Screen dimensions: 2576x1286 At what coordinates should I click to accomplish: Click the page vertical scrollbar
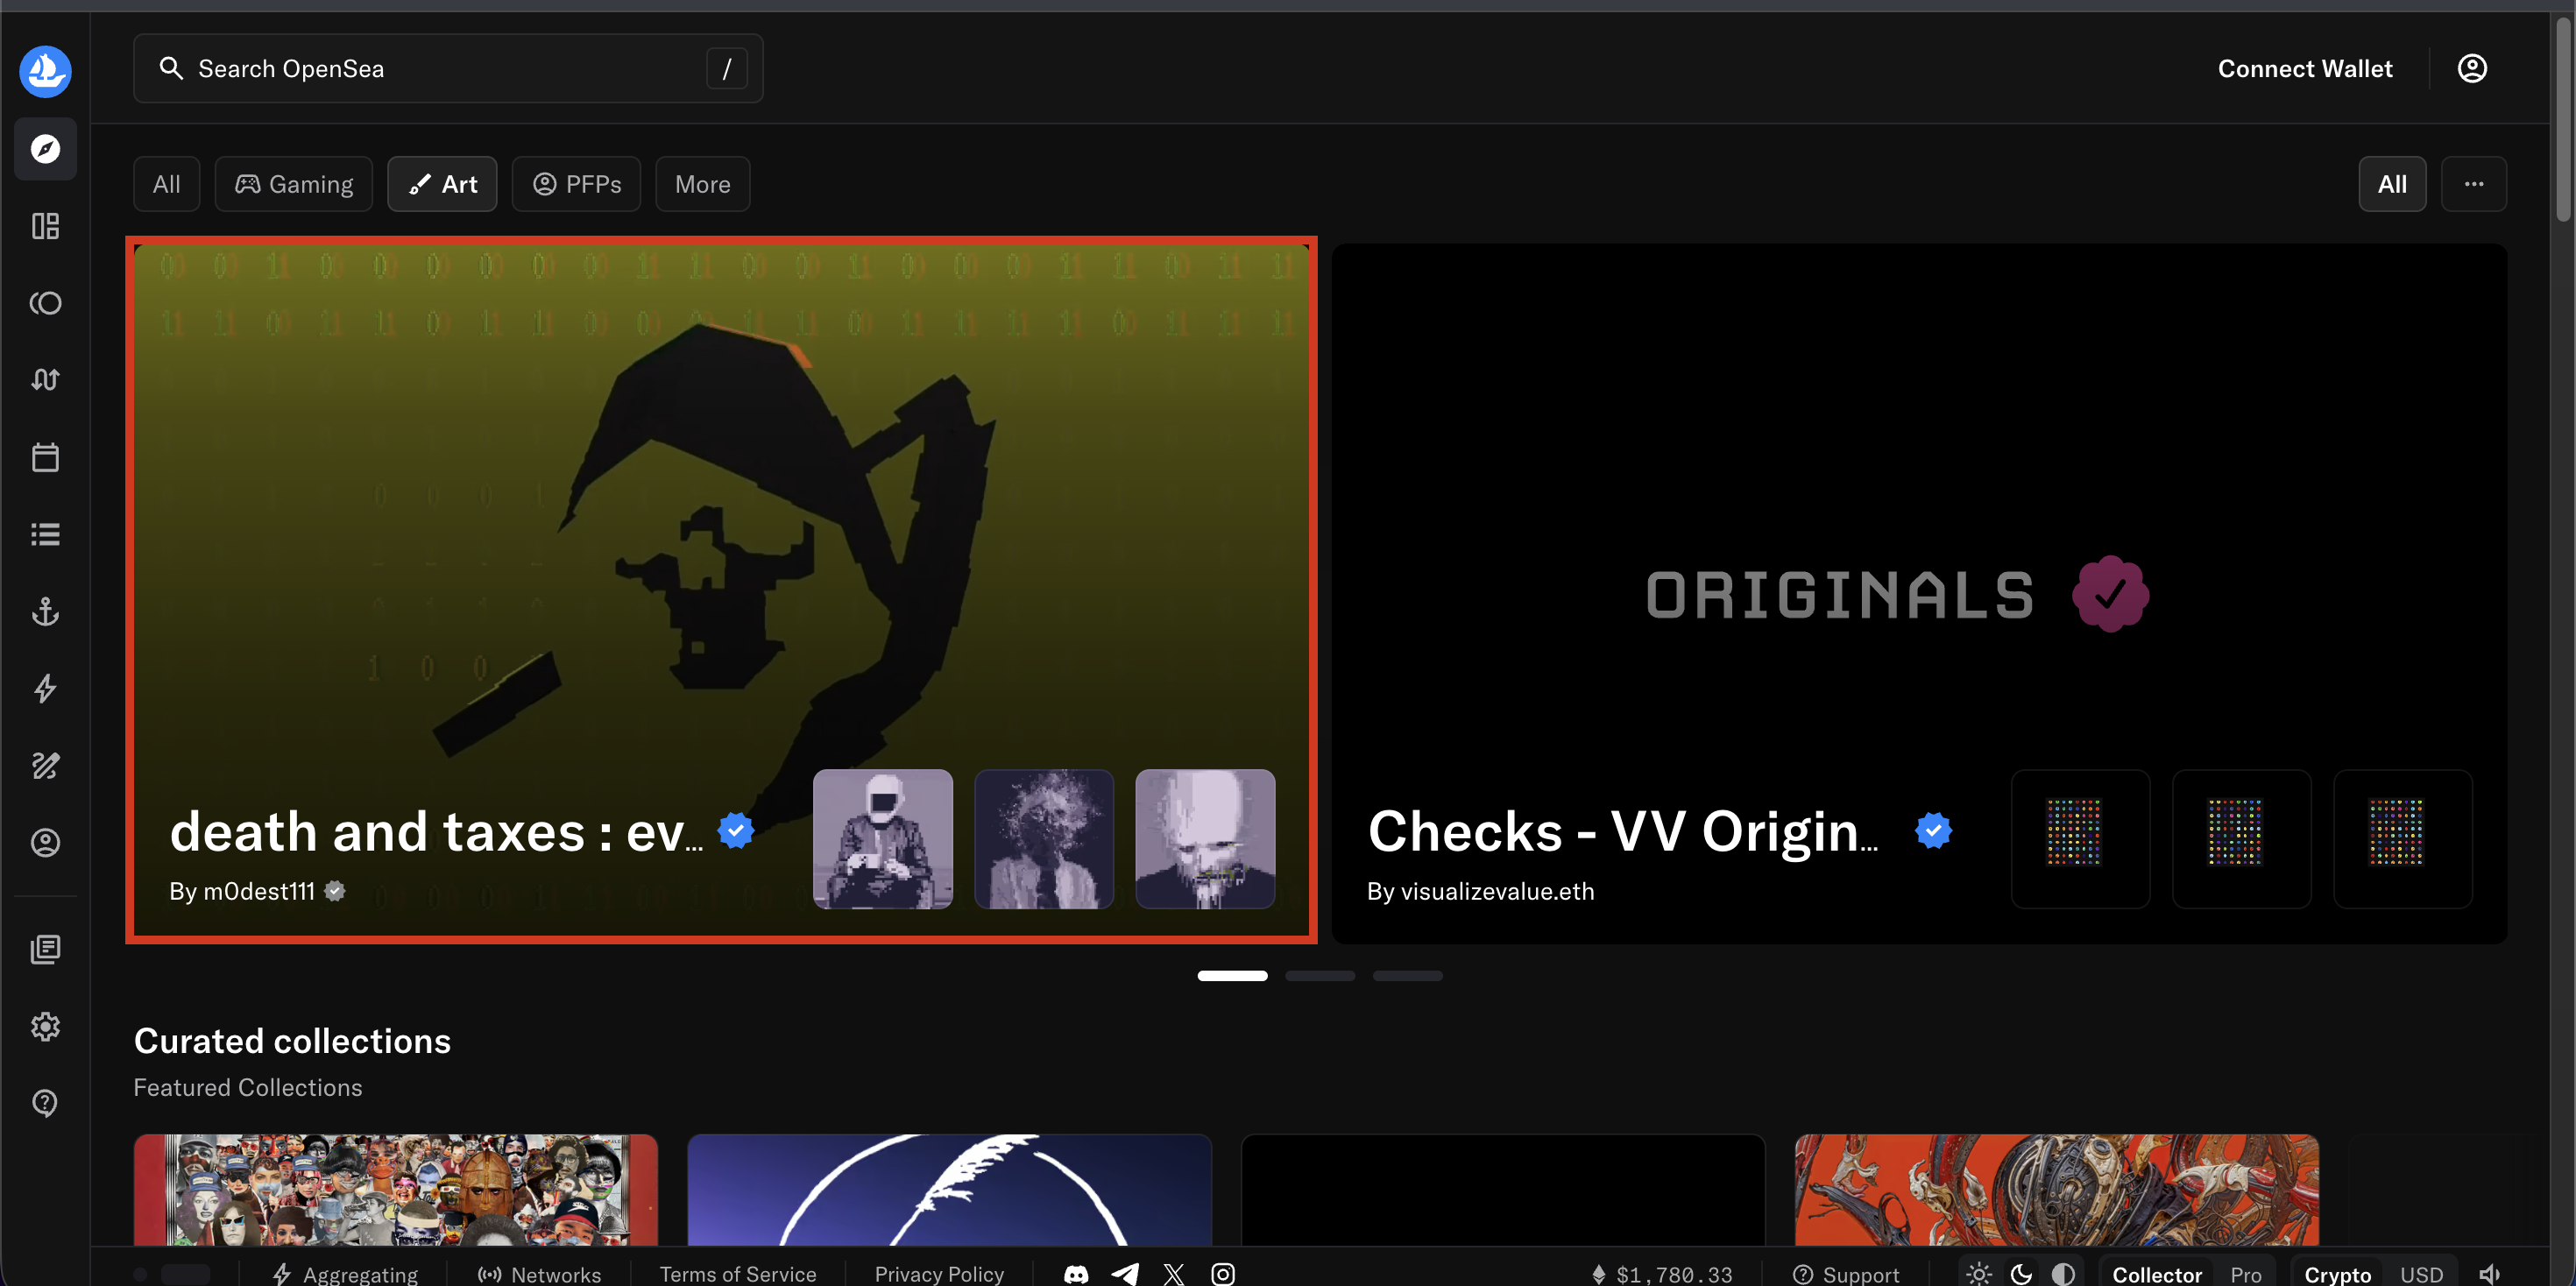point(2563,120)
